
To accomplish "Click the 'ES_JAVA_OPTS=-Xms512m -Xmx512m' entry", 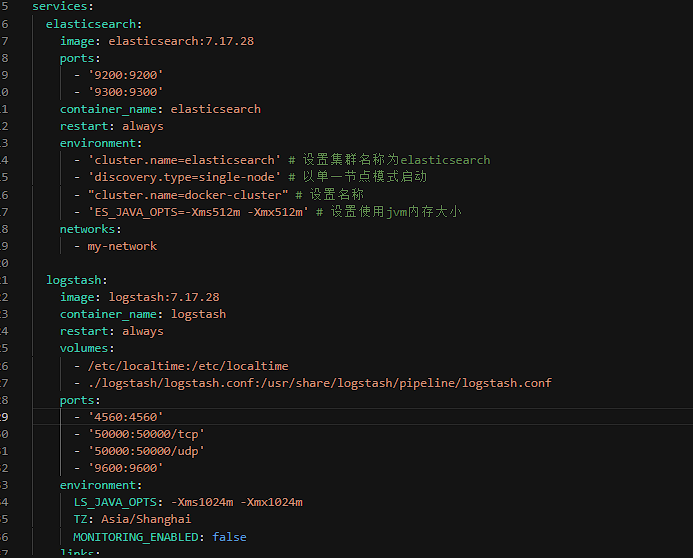I will point(198,212).
